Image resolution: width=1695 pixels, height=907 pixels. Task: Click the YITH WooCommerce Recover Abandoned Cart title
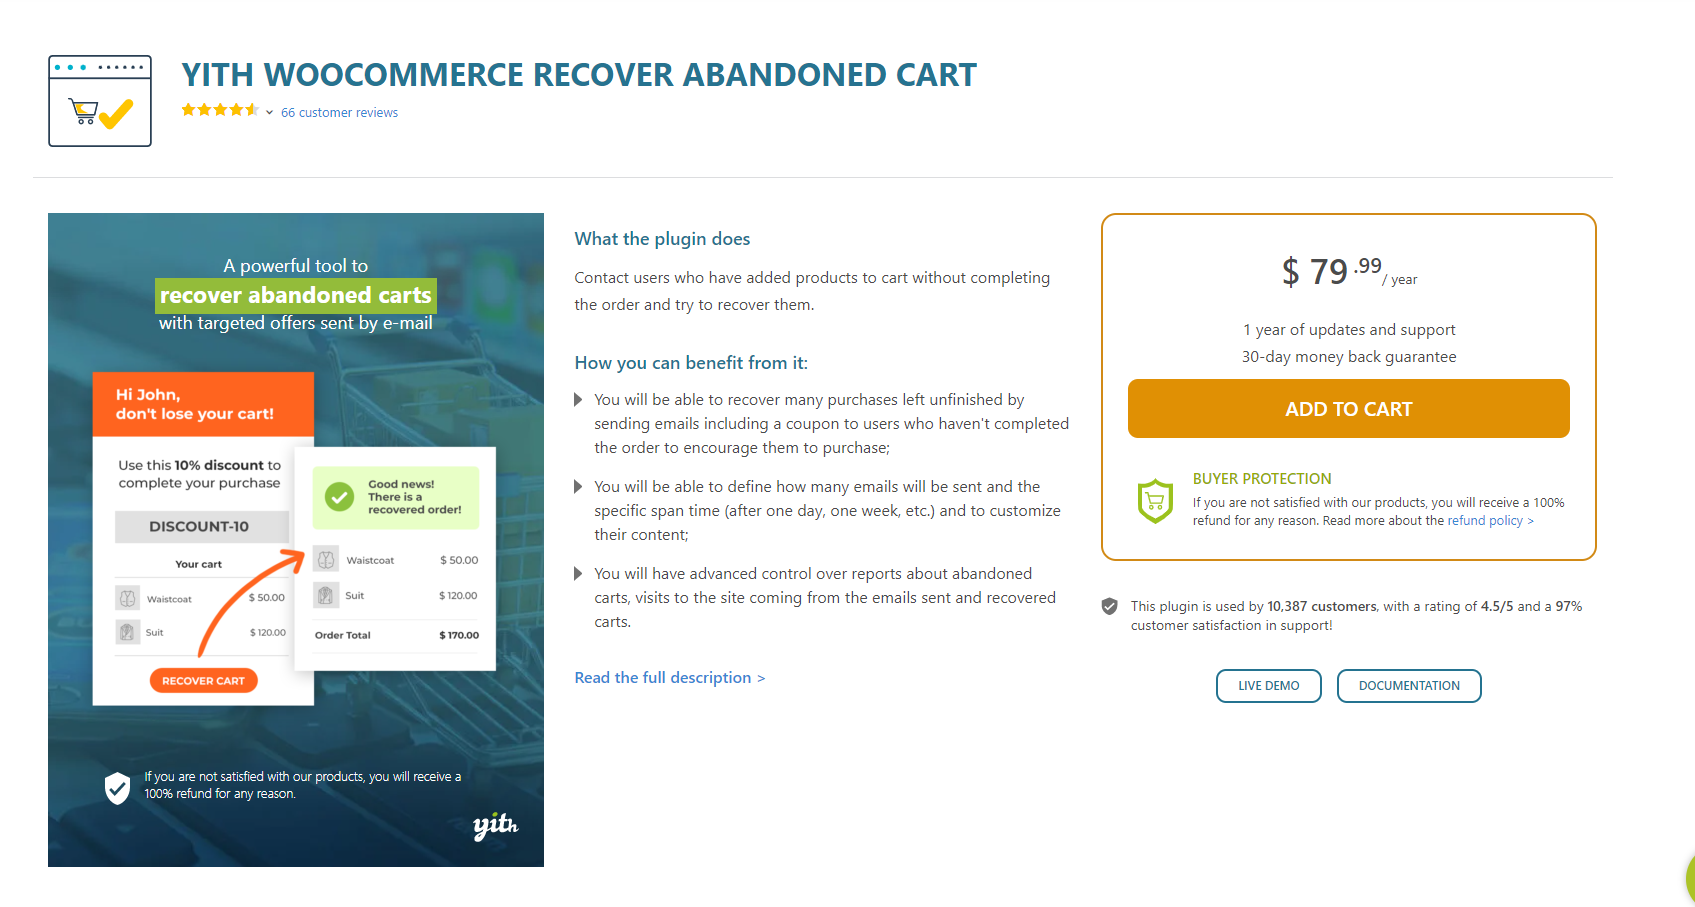point(579,75)
